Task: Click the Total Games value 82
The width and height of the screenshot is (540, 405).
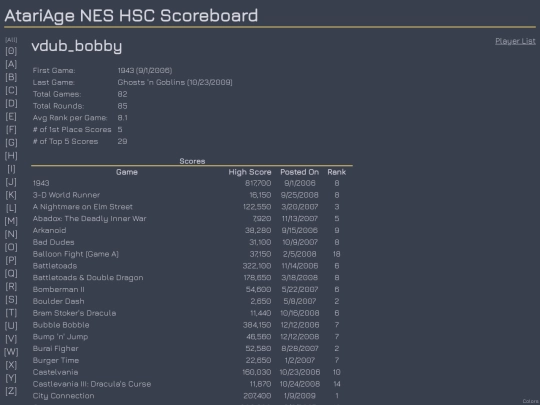Action: (122, 94)
